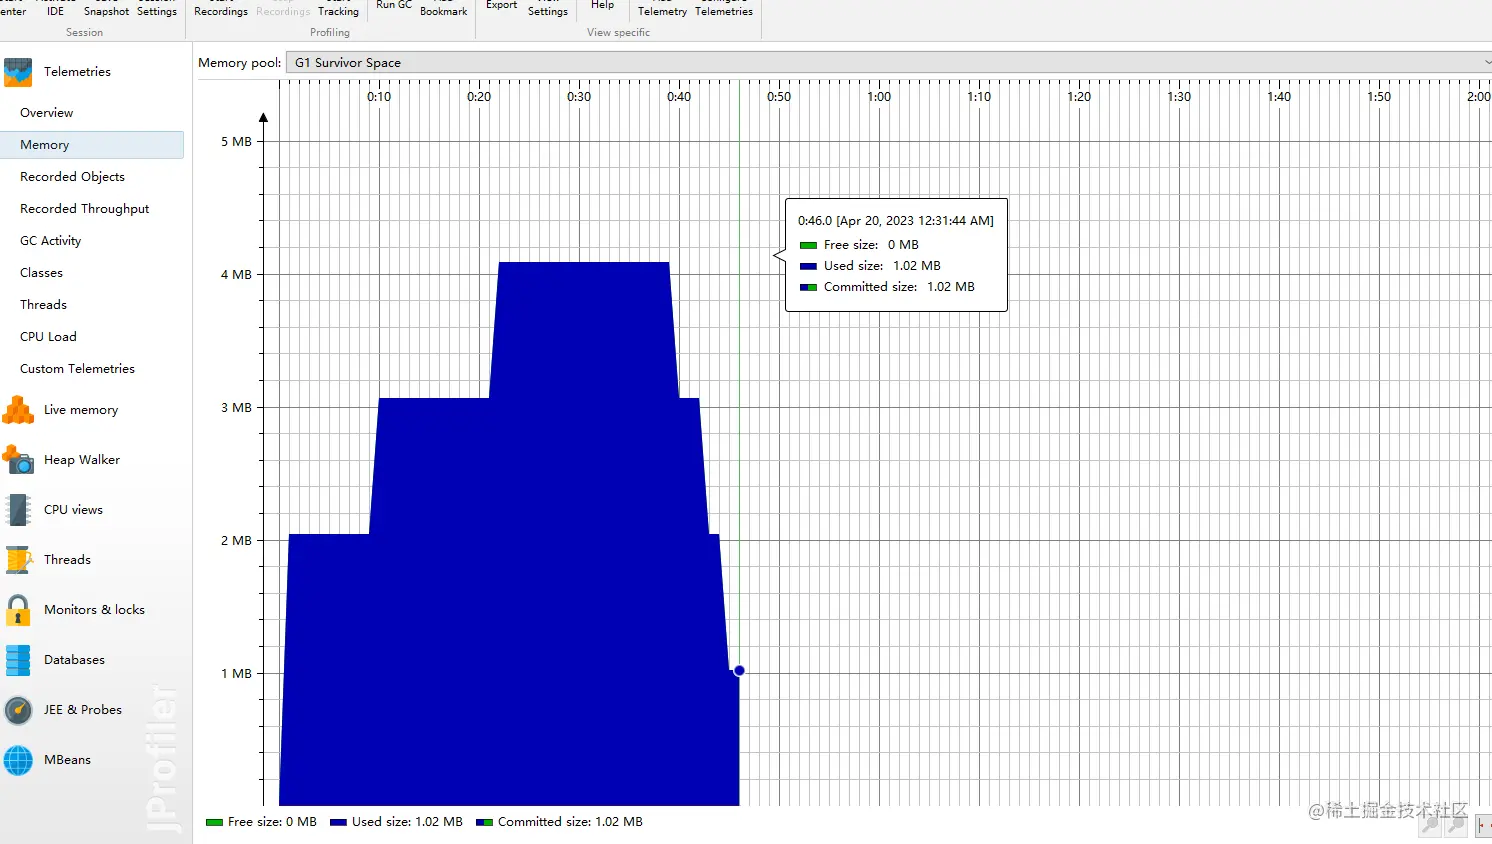Open the Threads section icon near CPU views
1492x844 pixels.
(18, 560)
